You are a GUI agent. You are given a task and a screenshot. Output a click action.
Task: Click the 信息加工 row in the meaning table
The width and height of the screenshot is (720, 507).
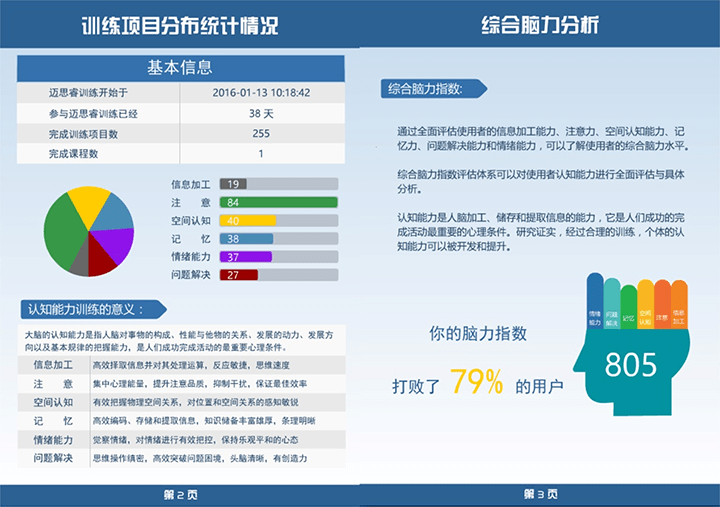pos(181,365)
